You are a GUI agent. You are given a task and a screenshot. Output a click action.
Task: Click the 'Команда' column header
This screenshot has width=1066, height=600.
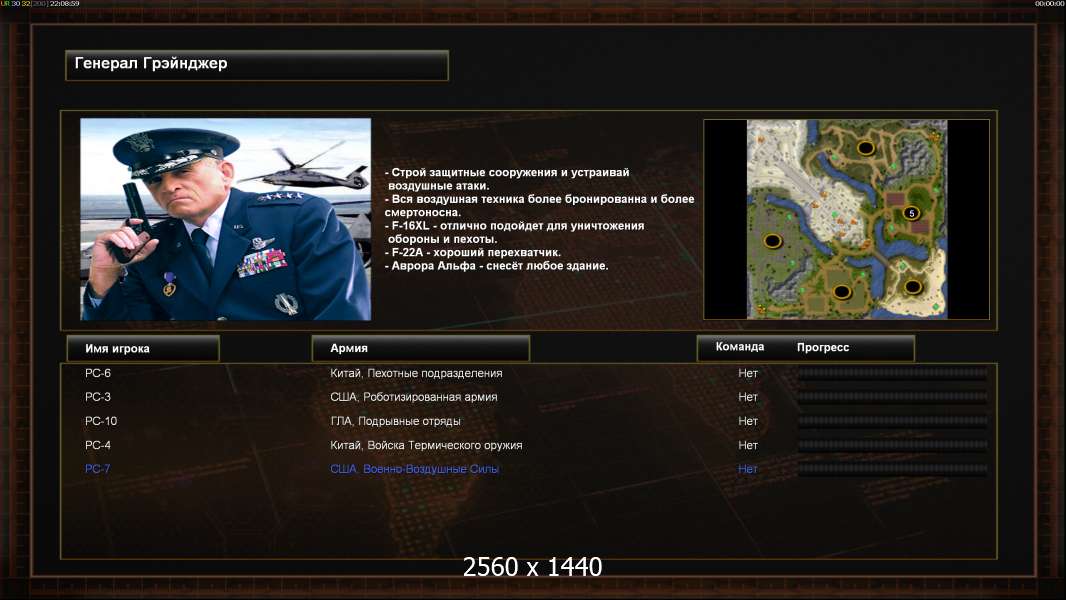pos(740,347)
